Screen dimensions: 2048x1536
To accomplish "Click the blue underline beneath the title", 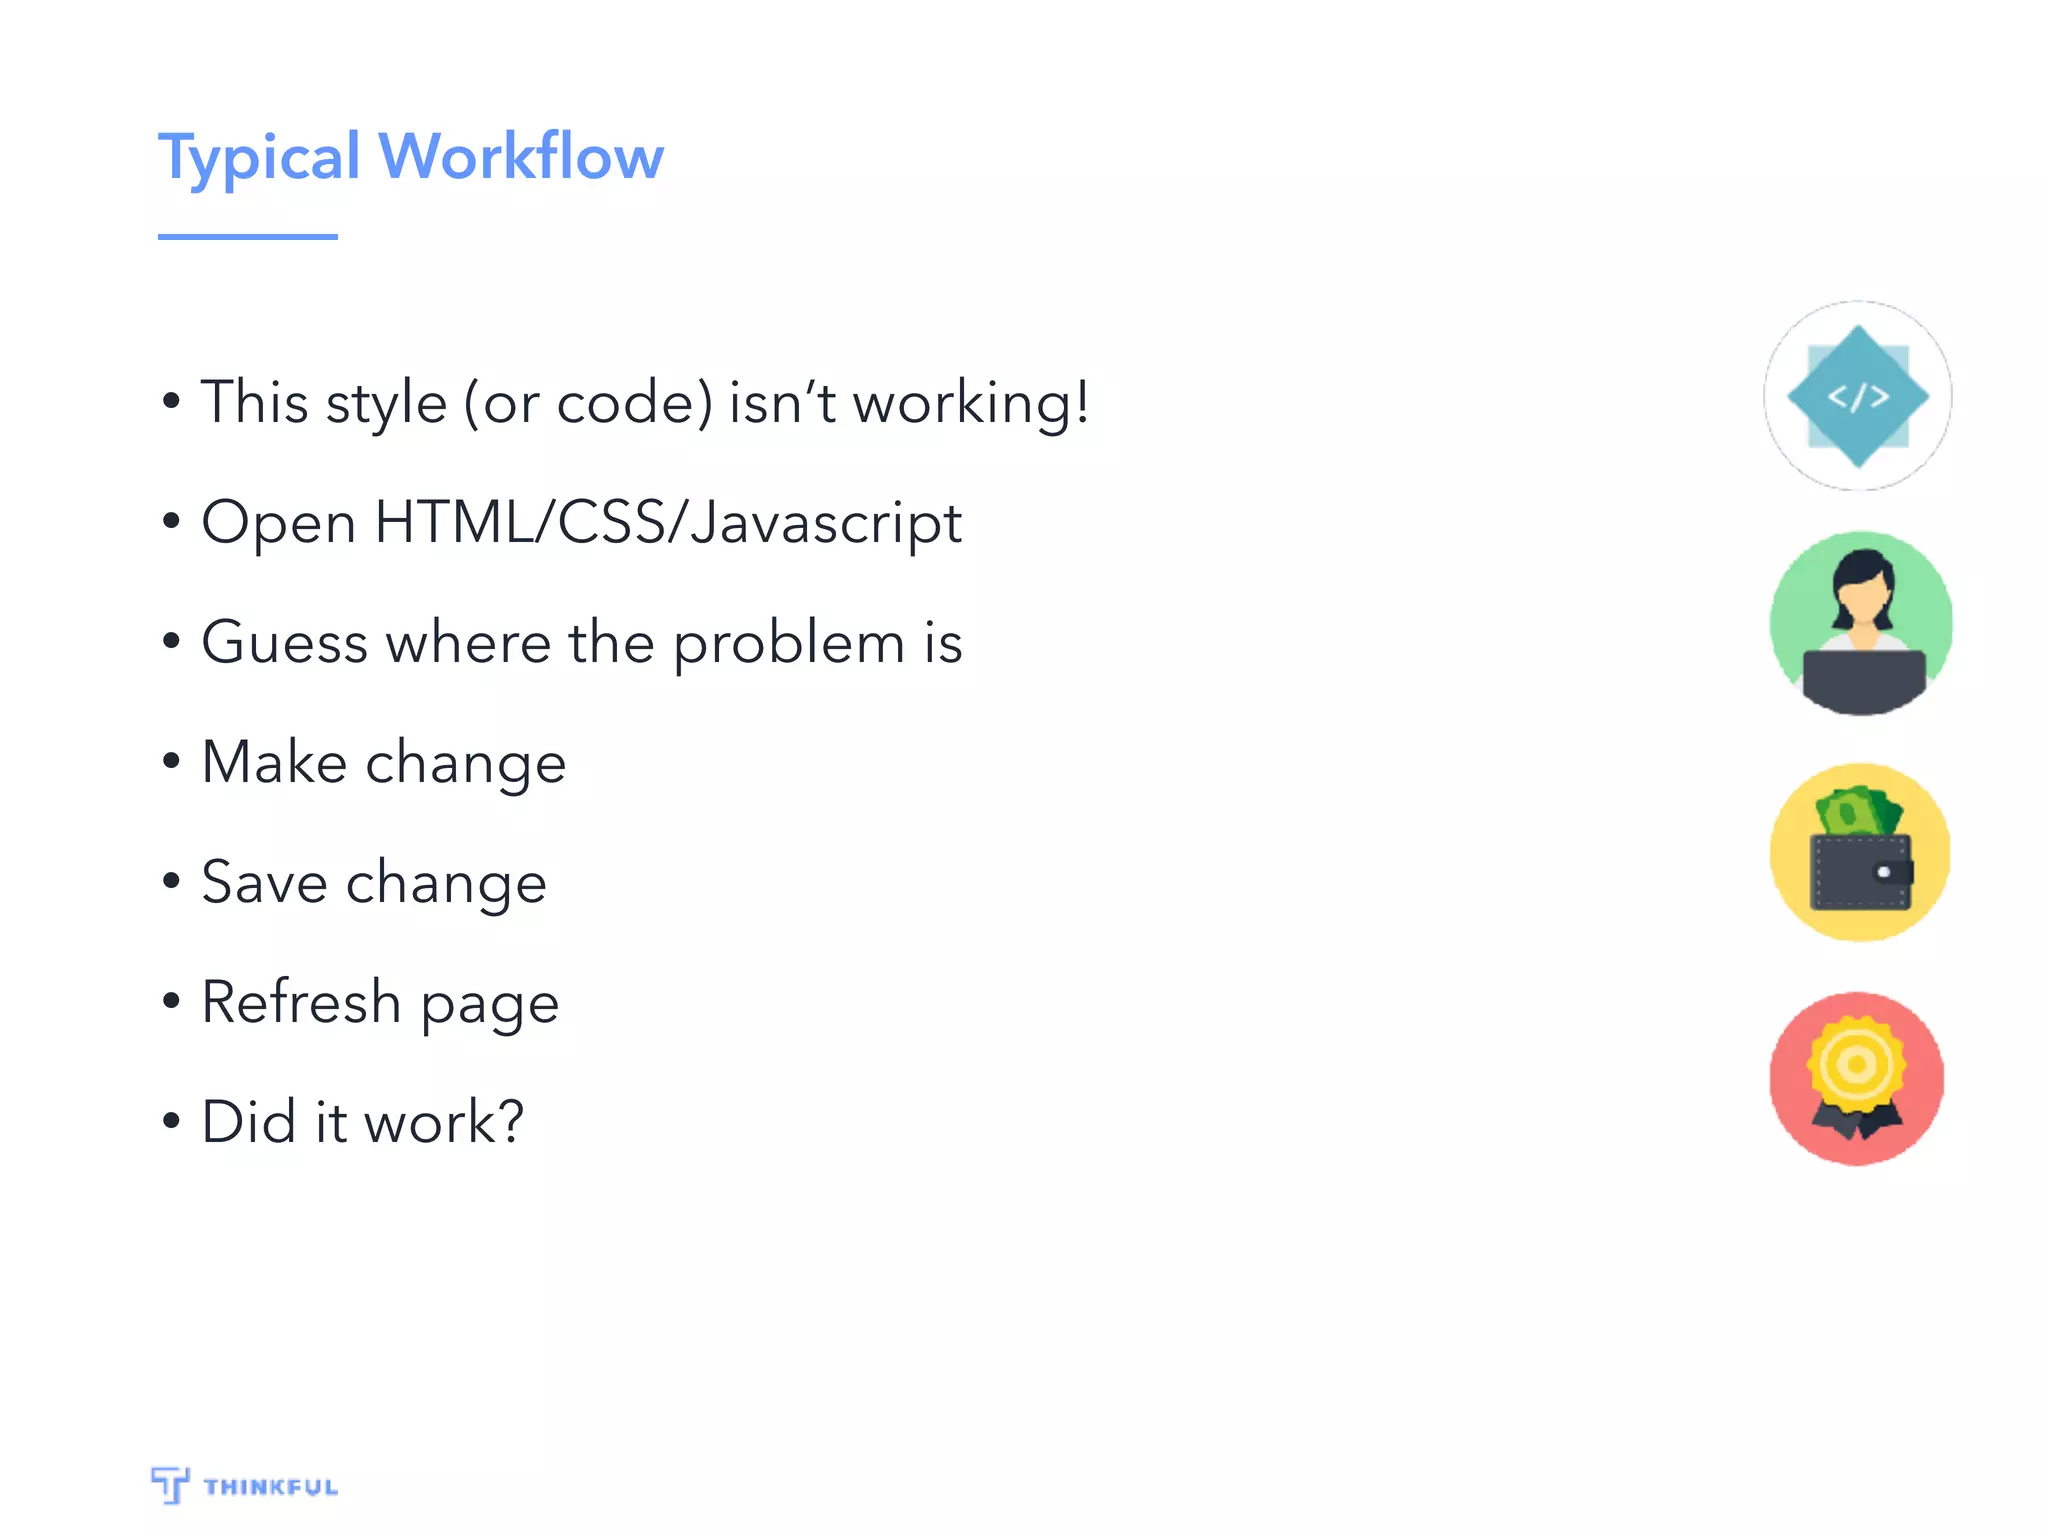I will [248, 237].
